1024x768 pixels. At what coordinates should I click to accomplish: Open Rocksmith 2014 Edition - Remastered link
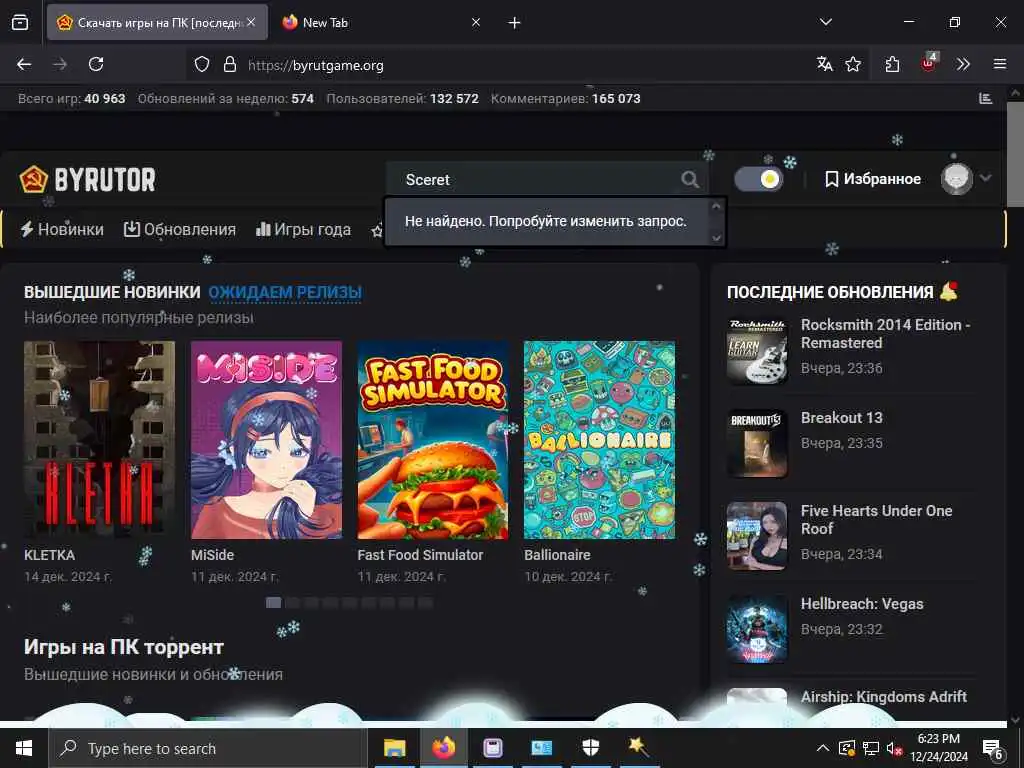[886, 334]
